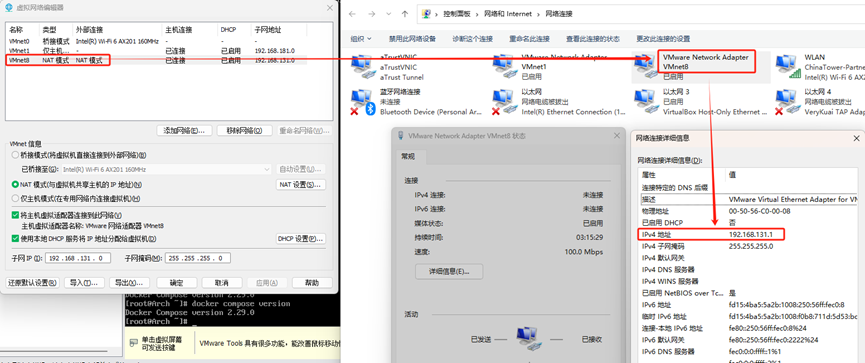Image resolution: width=865 pixels, height=363 pixels.
Task: Click the Virtual Network Editor title icon
Action: coord(8,8)
